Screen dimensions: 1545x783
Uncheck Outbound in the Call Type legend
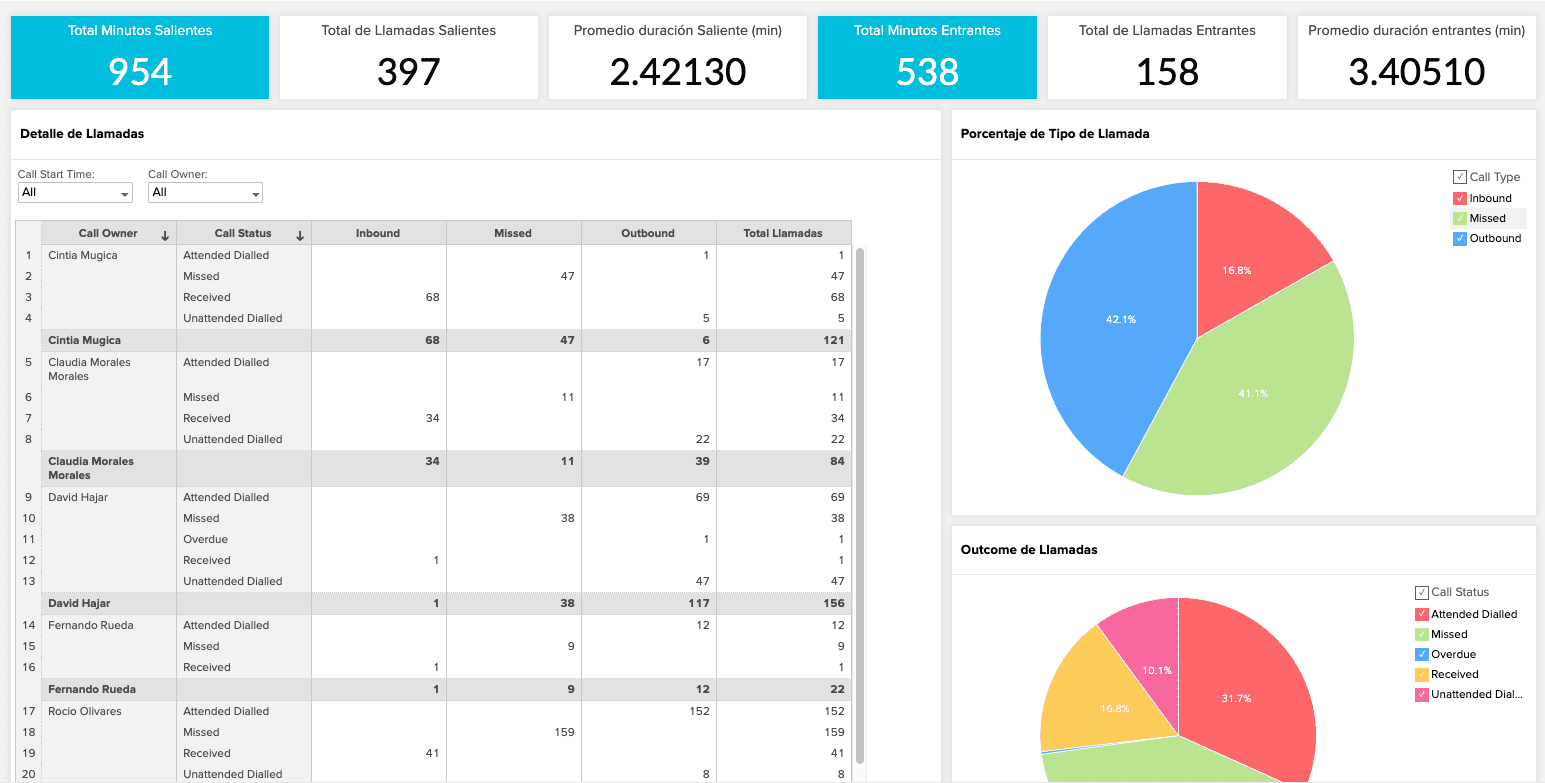1459,238
